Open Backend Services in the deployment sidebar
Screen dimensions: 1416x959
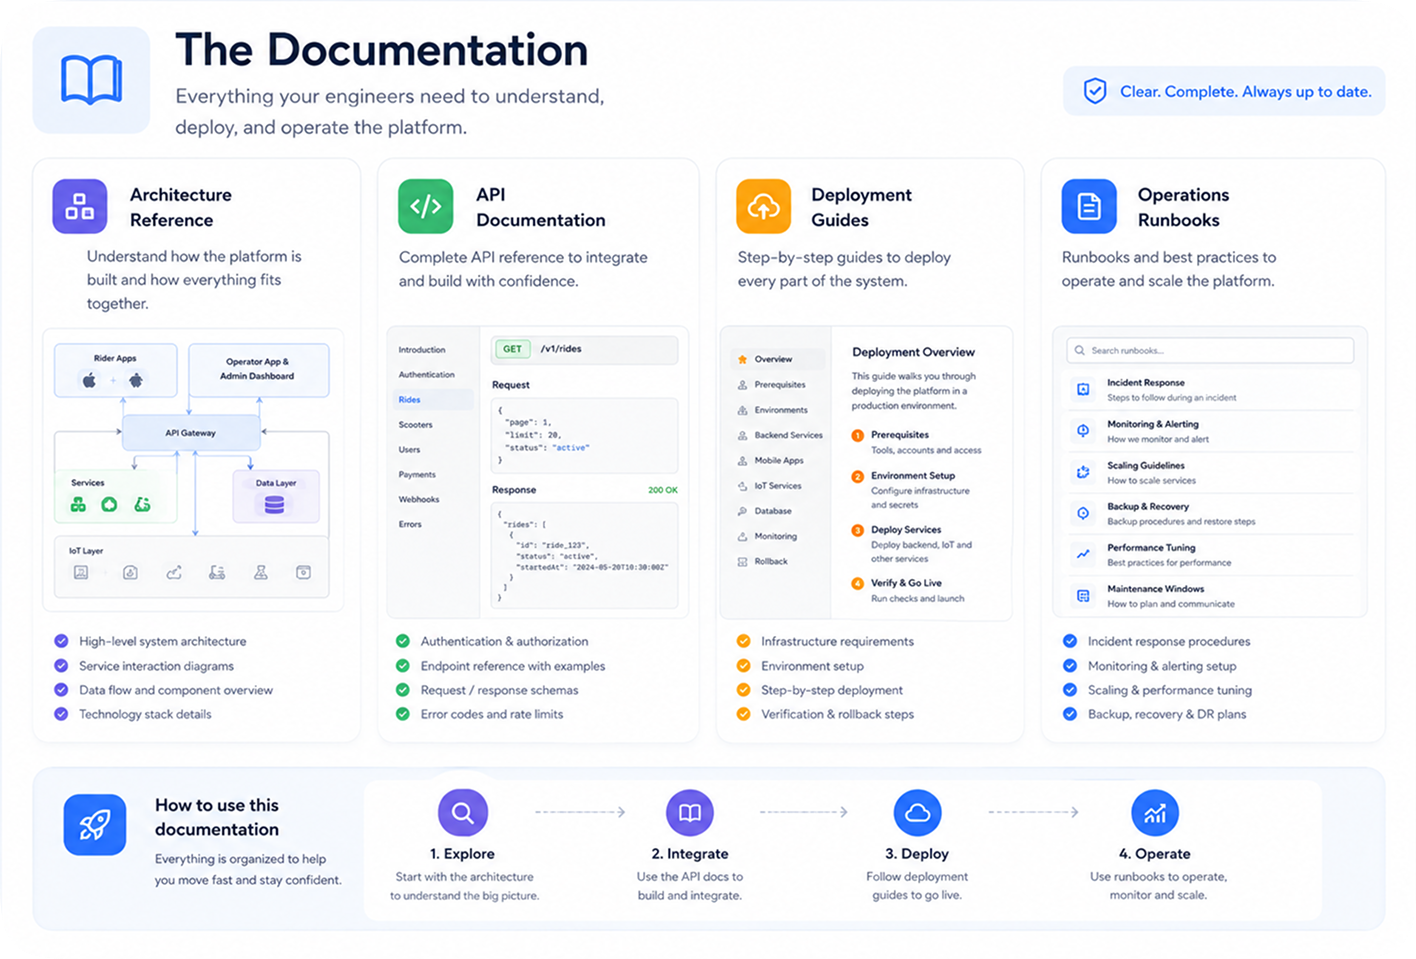point(789,435)
